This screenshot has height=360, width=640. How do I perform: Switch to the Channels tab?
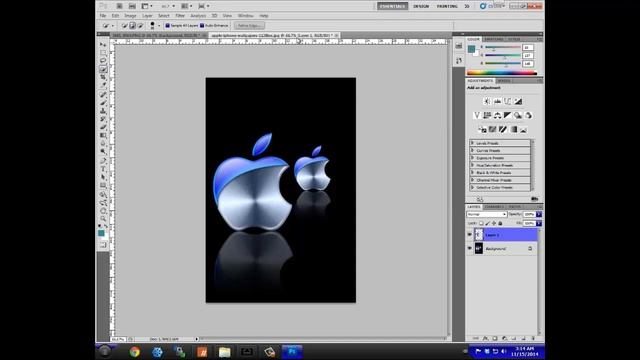494,207
